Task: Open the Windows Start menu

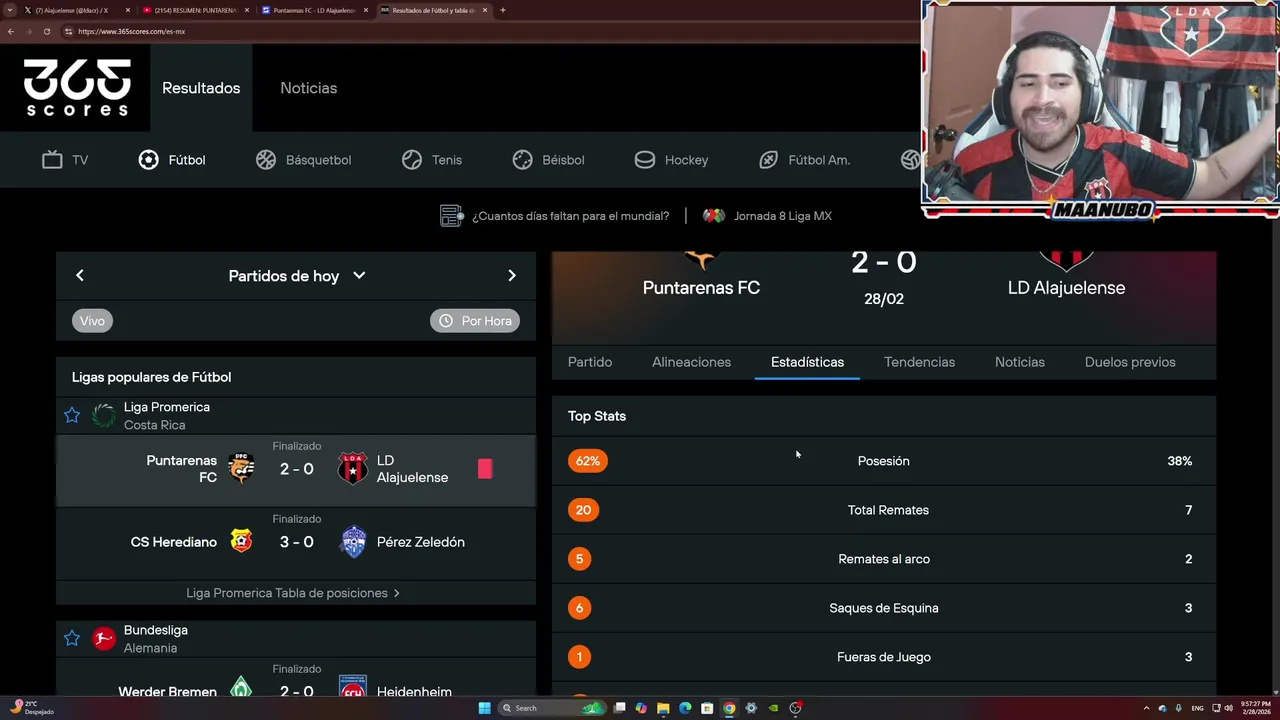Action: click(485, 708)
